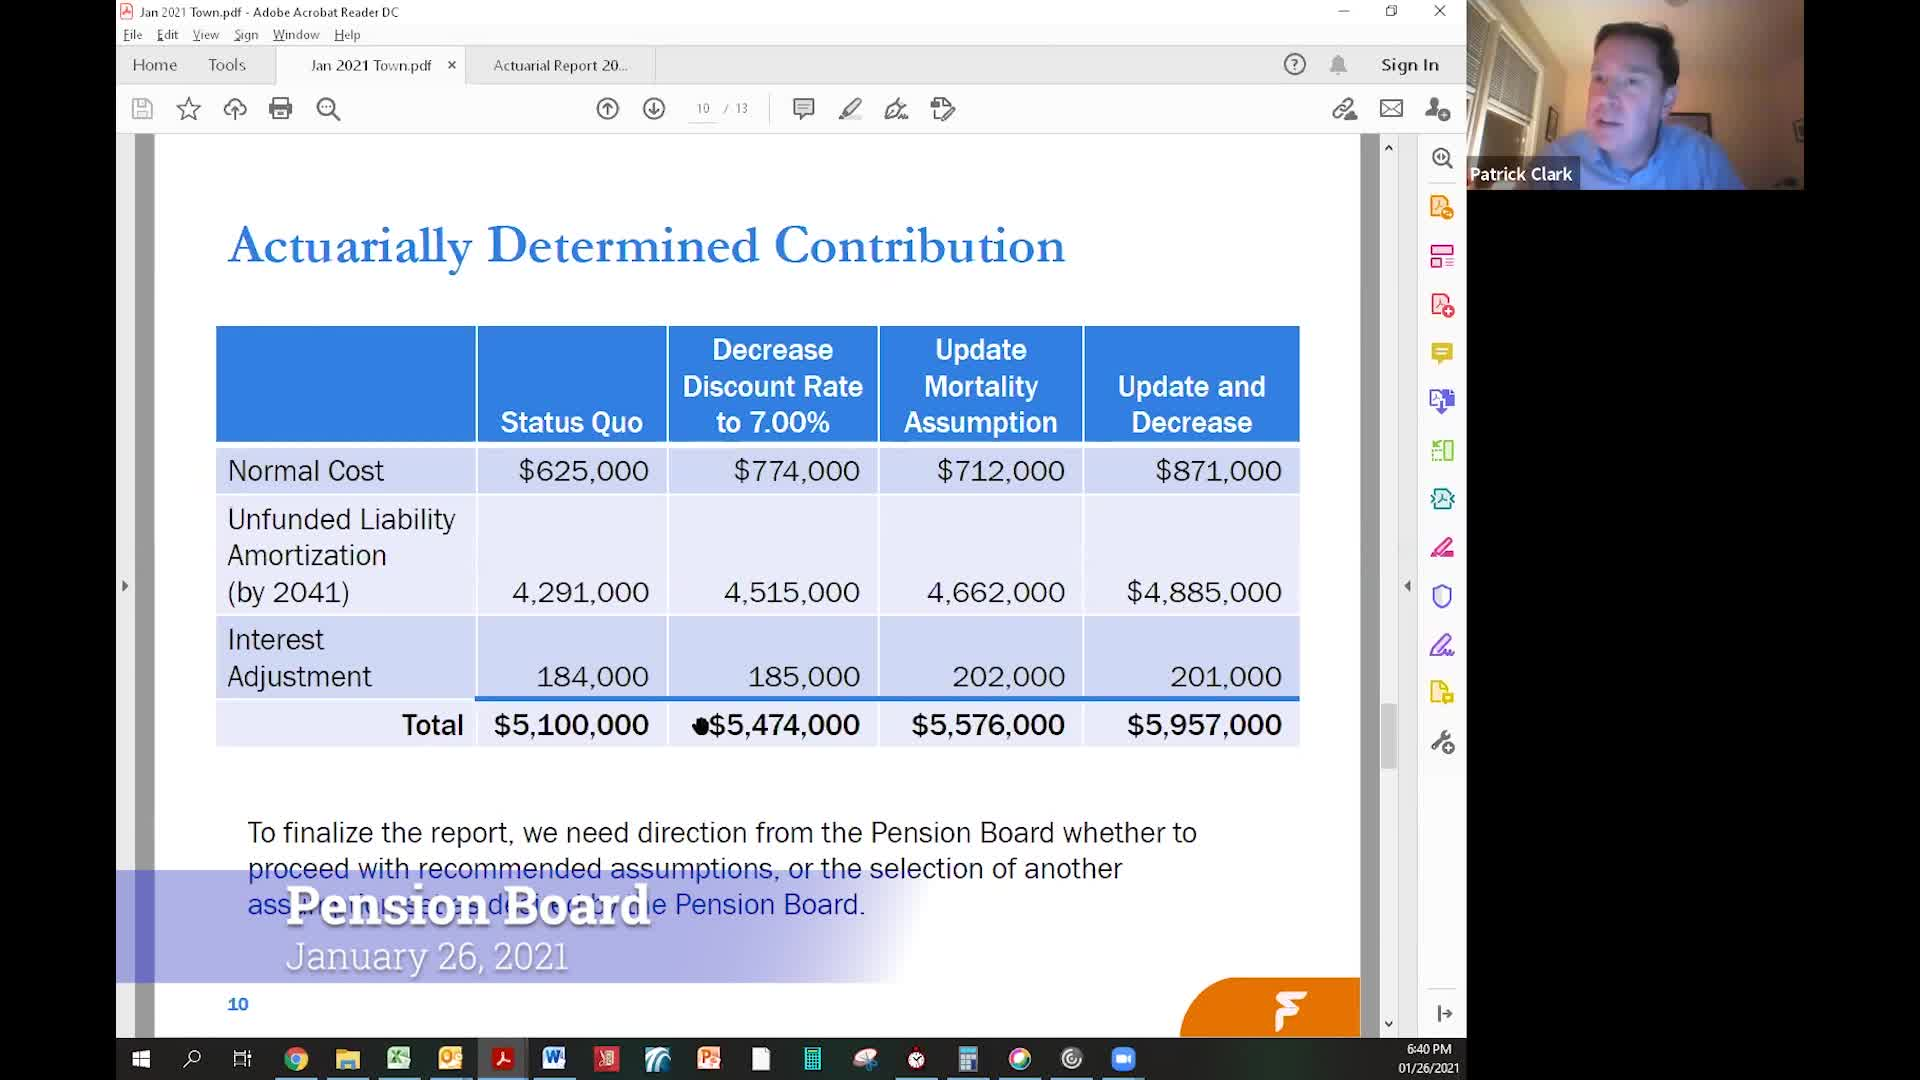The image size is (1920, 1080).
Task: Open the Protect tool with the shield icon
Action: (1441, 595)
